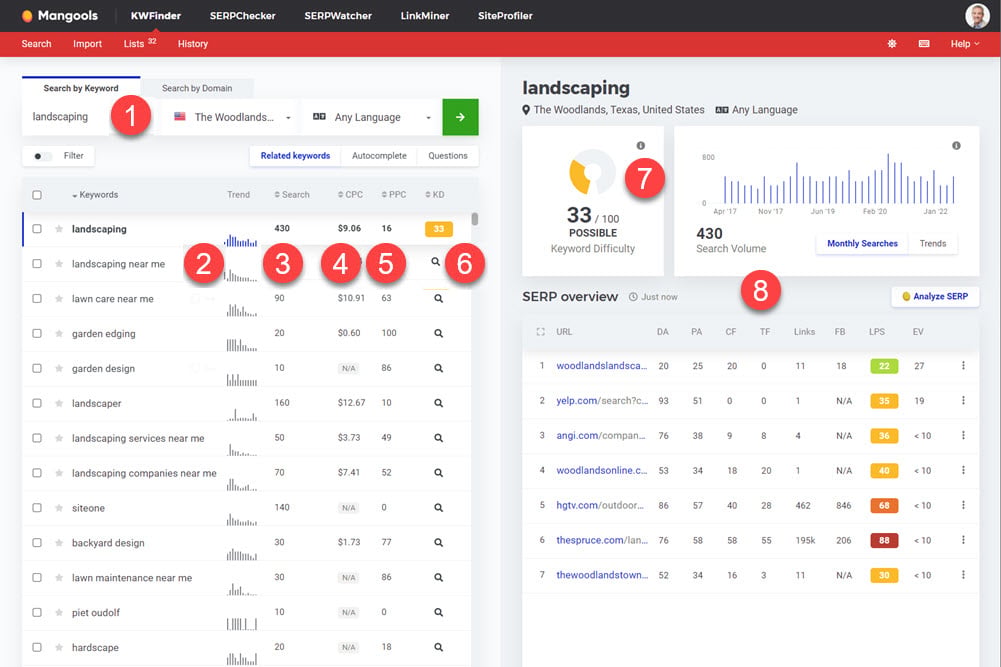
Task: Click the KD magnifier for 'backyard design'
Action: [439, 543]
